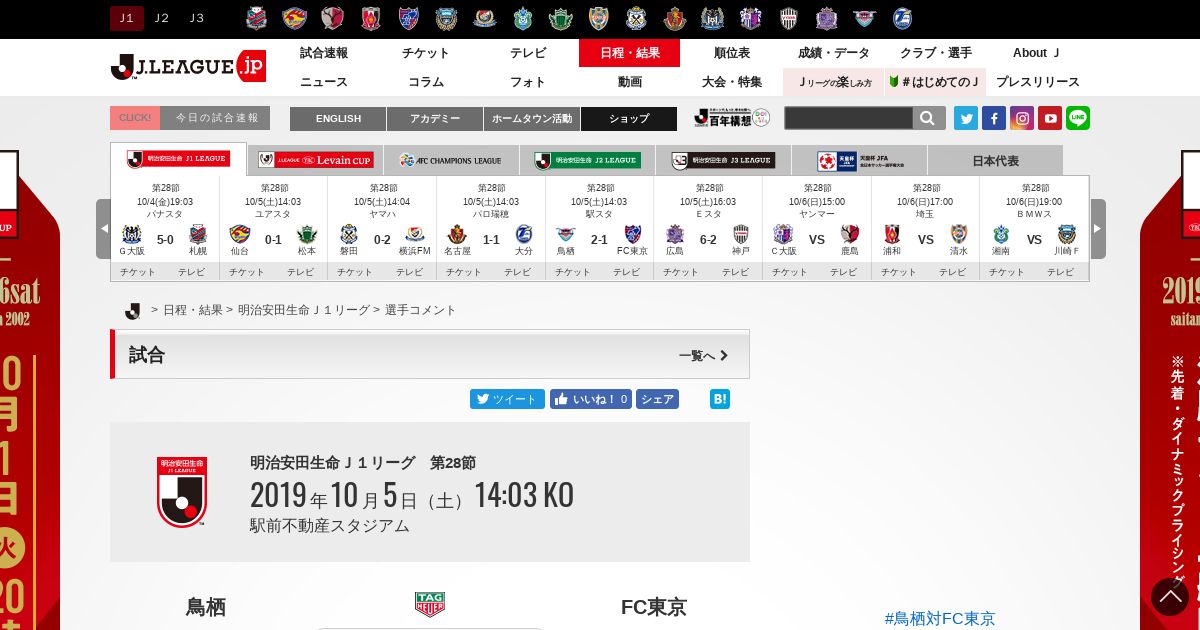Switch to the J3 league selector
The height and width of the screenshot is (630, 1200).
[x=197, y=18]
